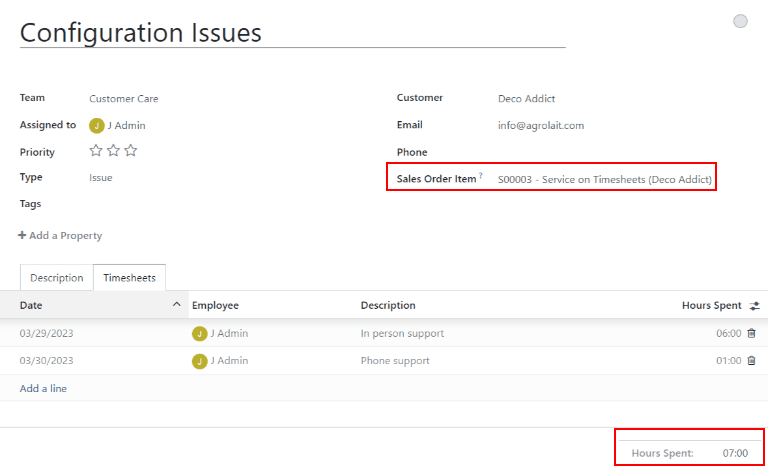Set priority with the first star
Screen dimensions: 768x469
[96, 151]
